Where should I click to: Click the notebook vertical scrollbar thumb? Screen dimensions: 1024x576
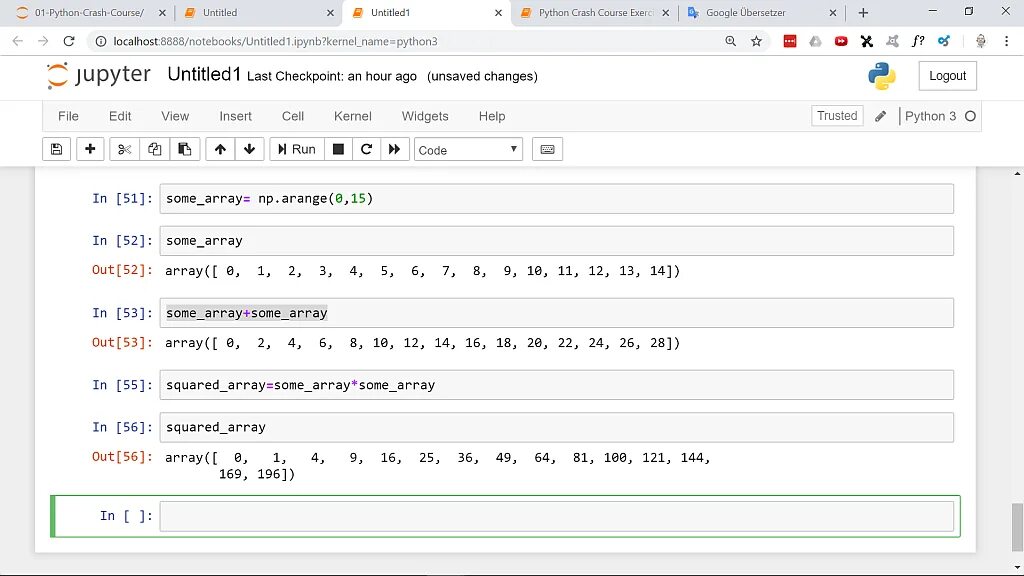click(1017, 528)
